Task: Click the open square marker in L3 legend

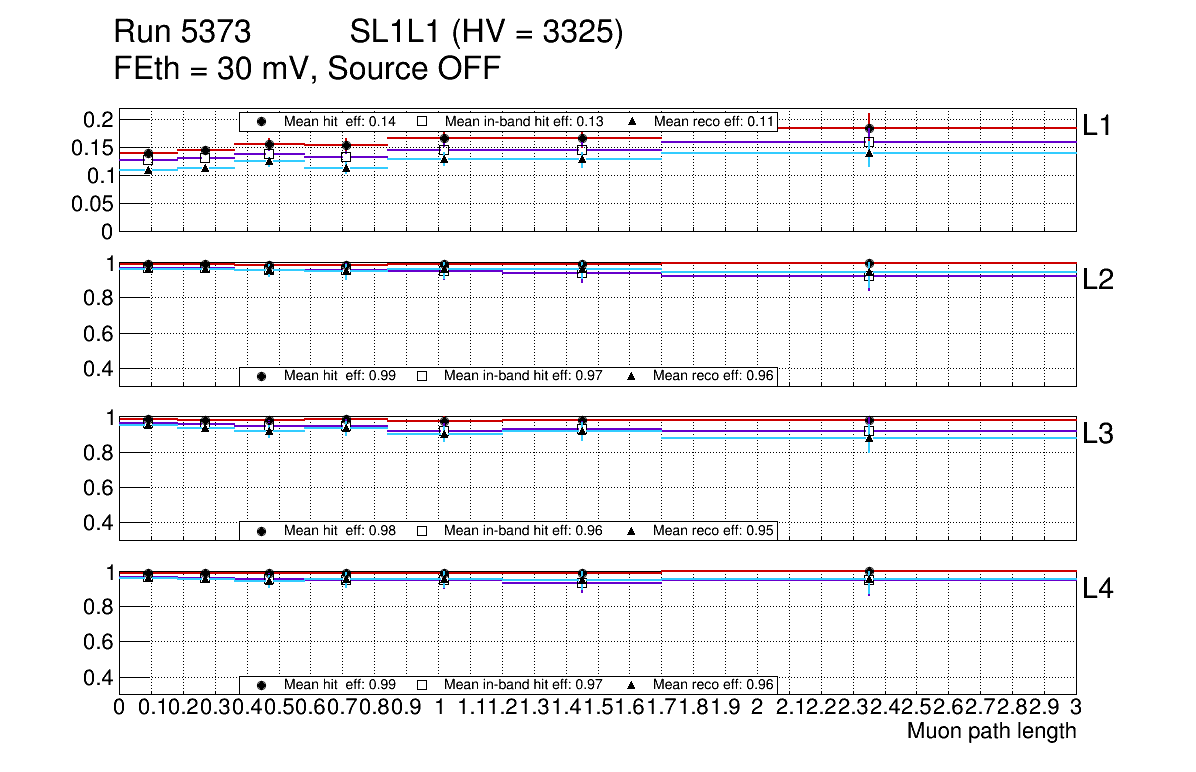Action: (422, 531)
